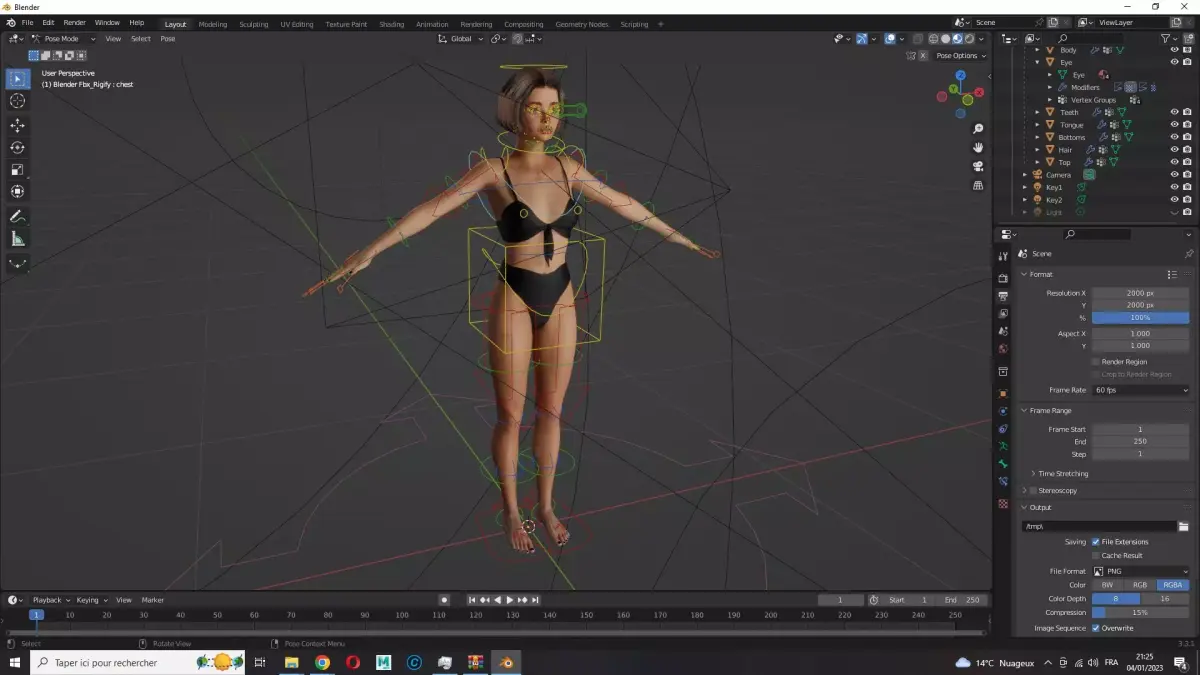Viewport: 1200px width, 675px height.
Task: Open the Render properties tab
Action: pos(1003,278)
